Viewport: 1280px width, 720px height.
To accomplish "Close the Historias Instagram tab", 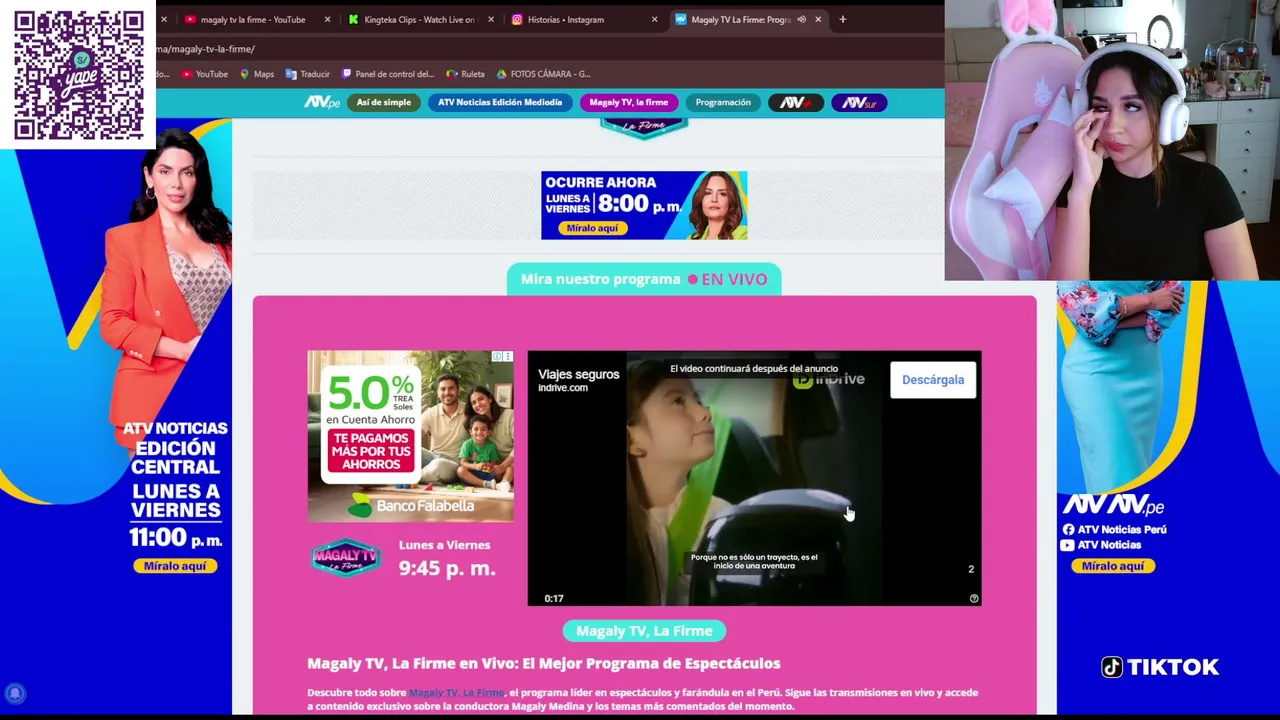I will coord(655,19).
